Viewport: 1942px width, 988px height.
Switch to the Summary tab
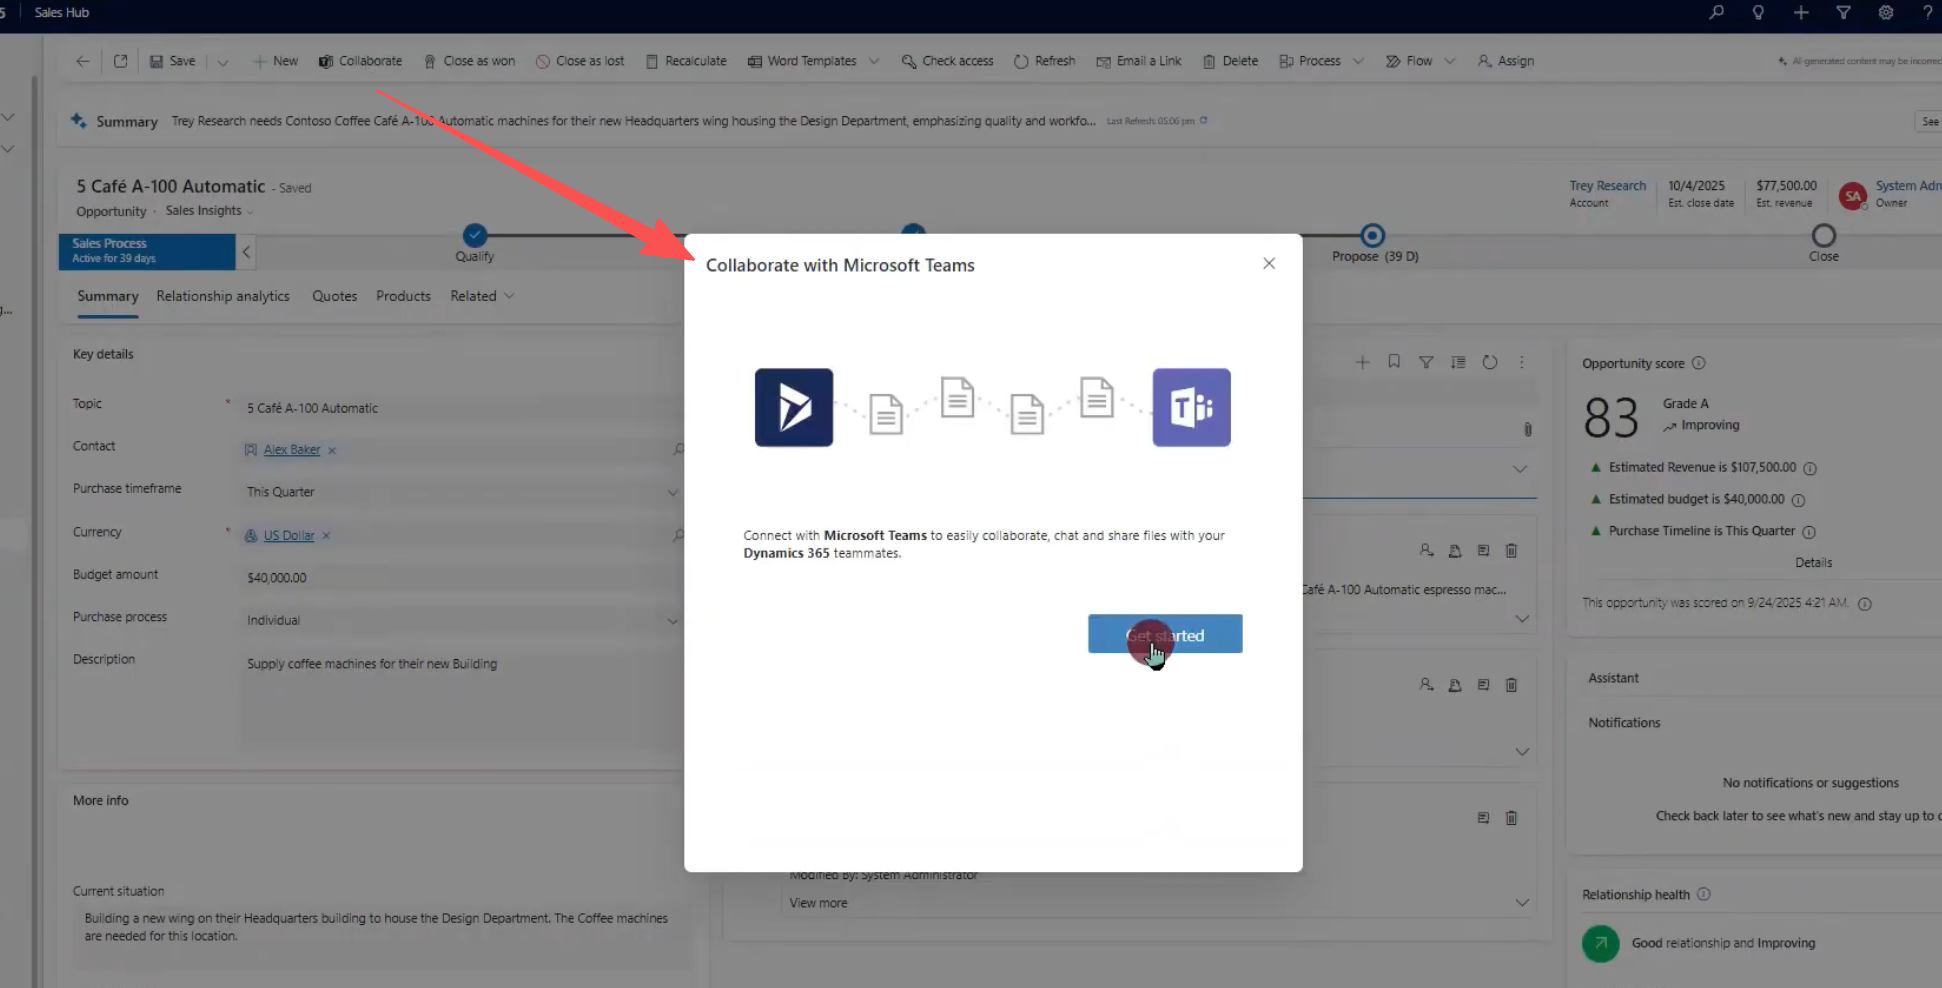pyautogui.click(x=108, y=296)
